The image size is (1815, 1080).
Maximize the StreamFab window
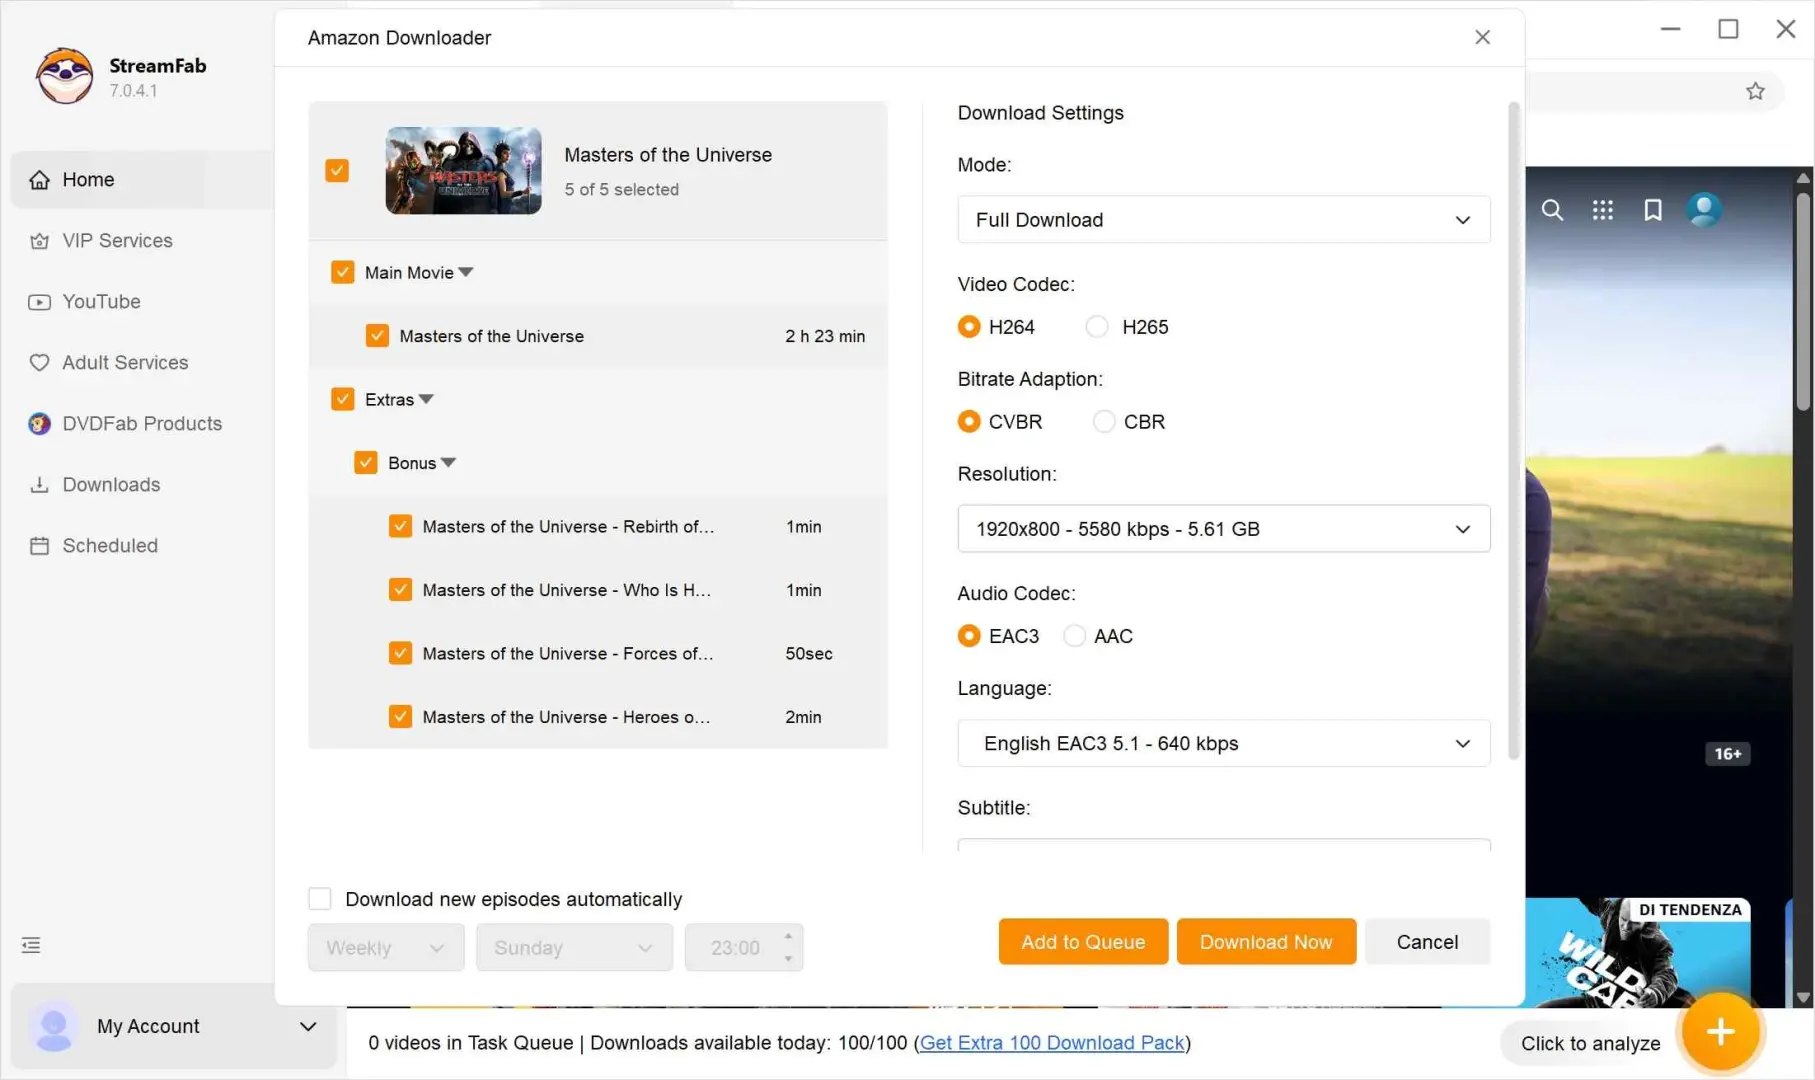[1728, 29]
